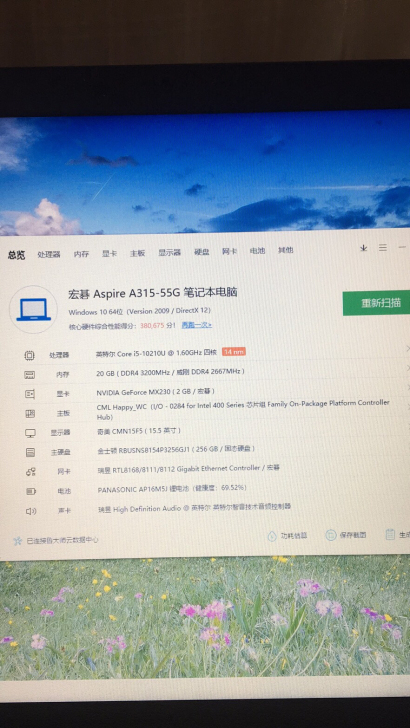Click the main hard disk icon
410x728 pixels.
tap(31, 452)
